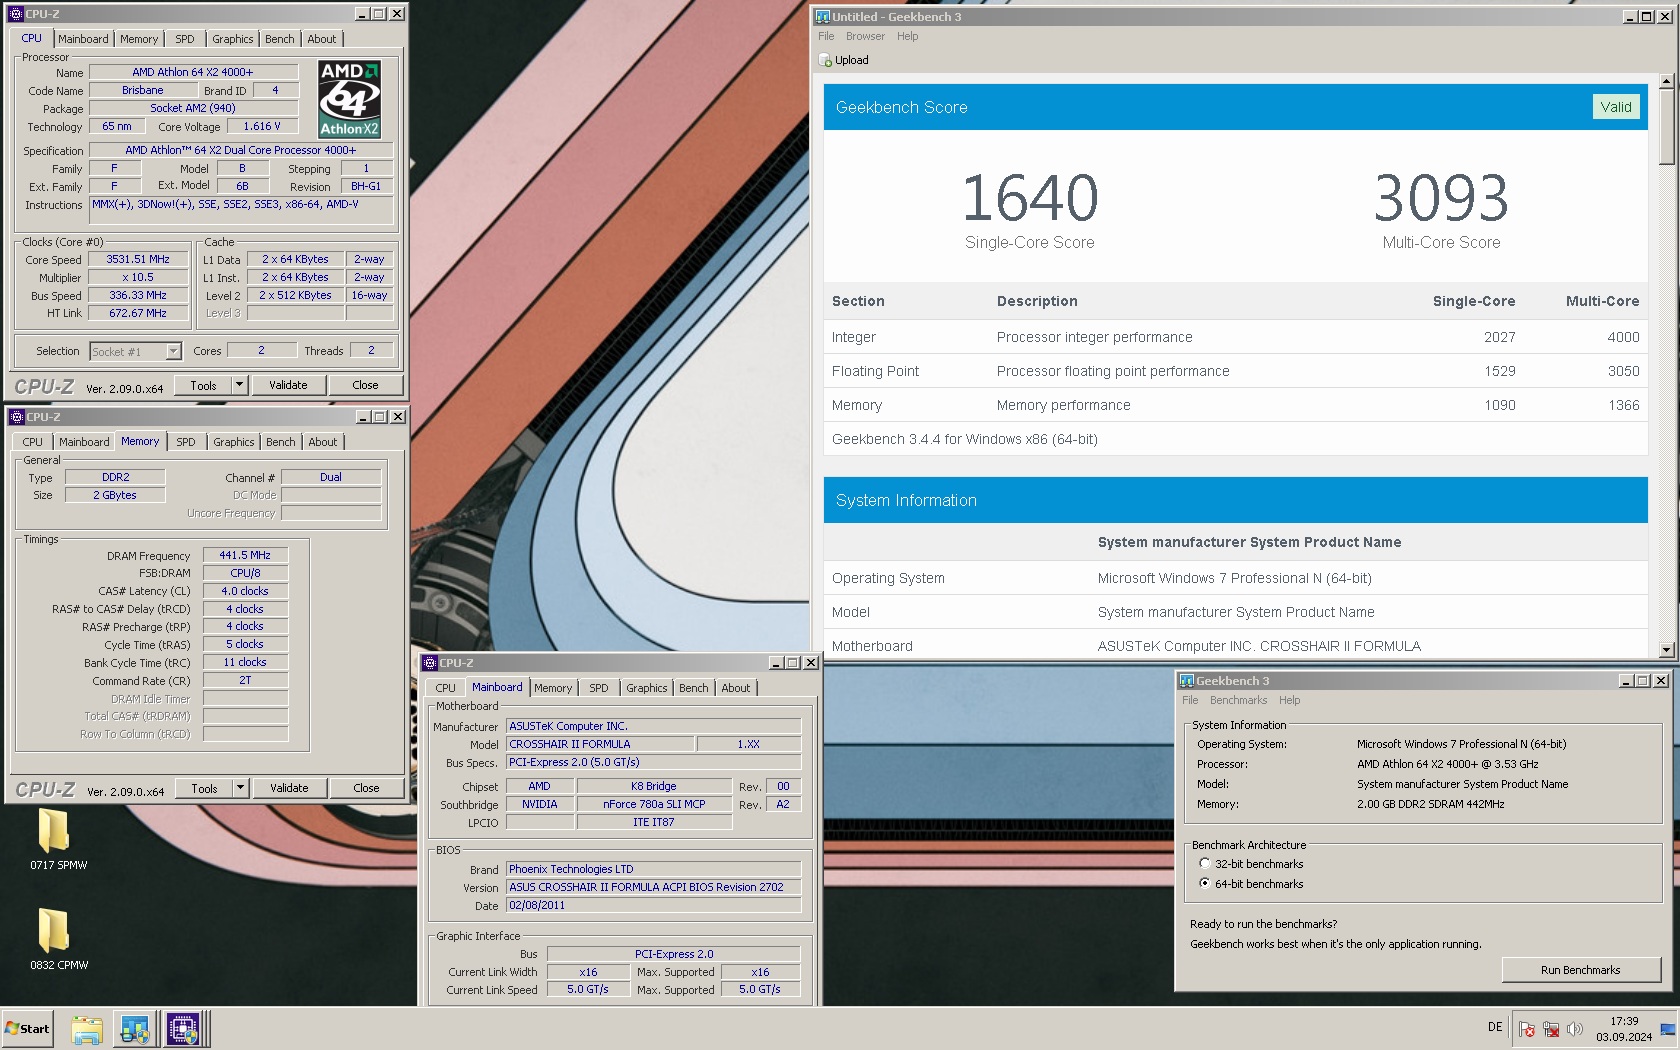The image size is (1680, 1050).
Task: Click the Geekbench 3 results window title icon
Action: (823, 16)
